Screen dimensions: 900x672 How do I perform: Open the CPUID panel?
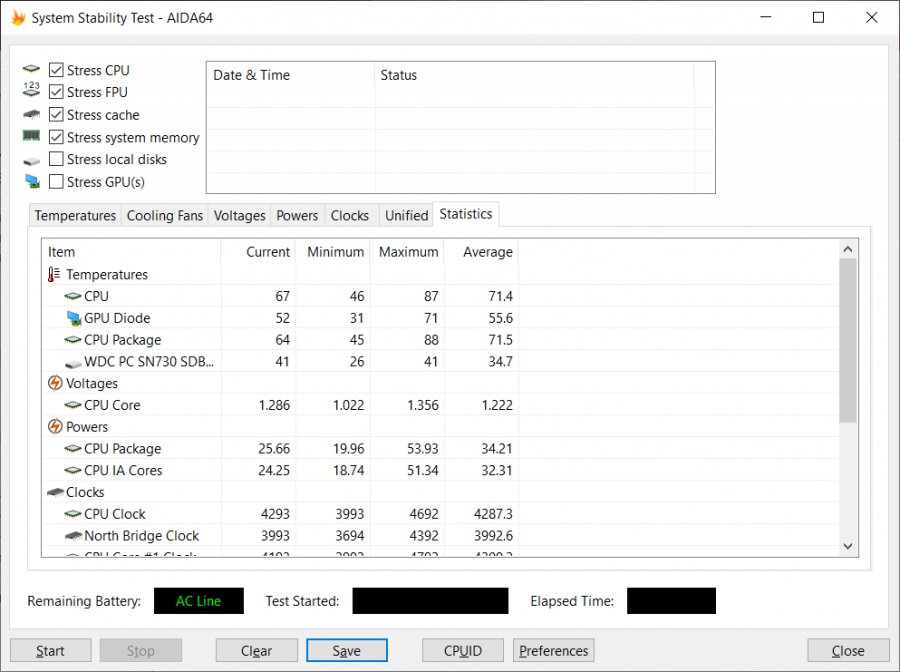[463, 651]
